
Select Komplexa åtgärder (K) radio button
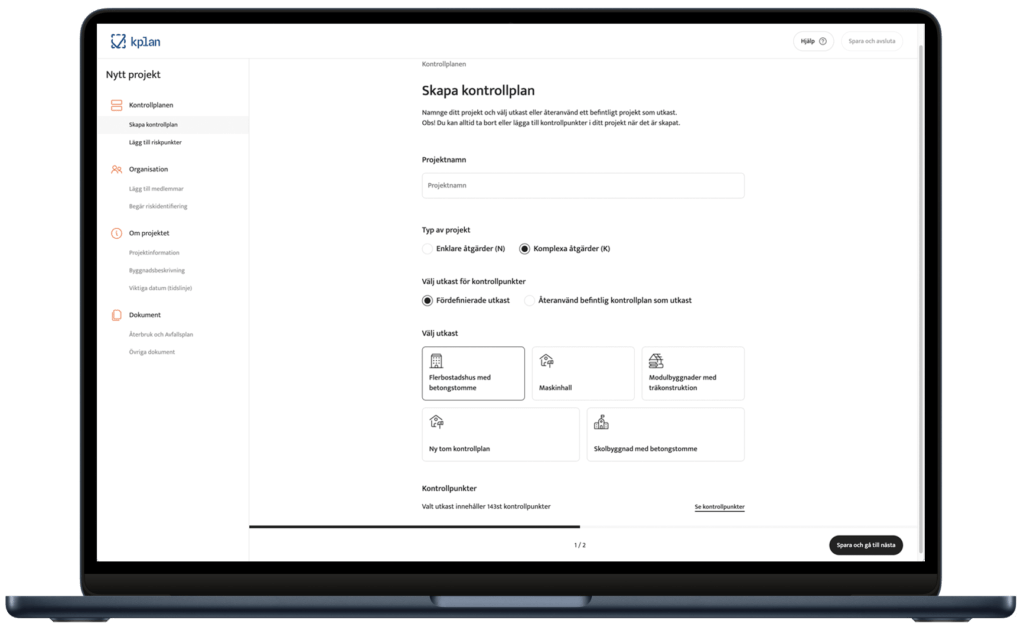click(525, 248)
